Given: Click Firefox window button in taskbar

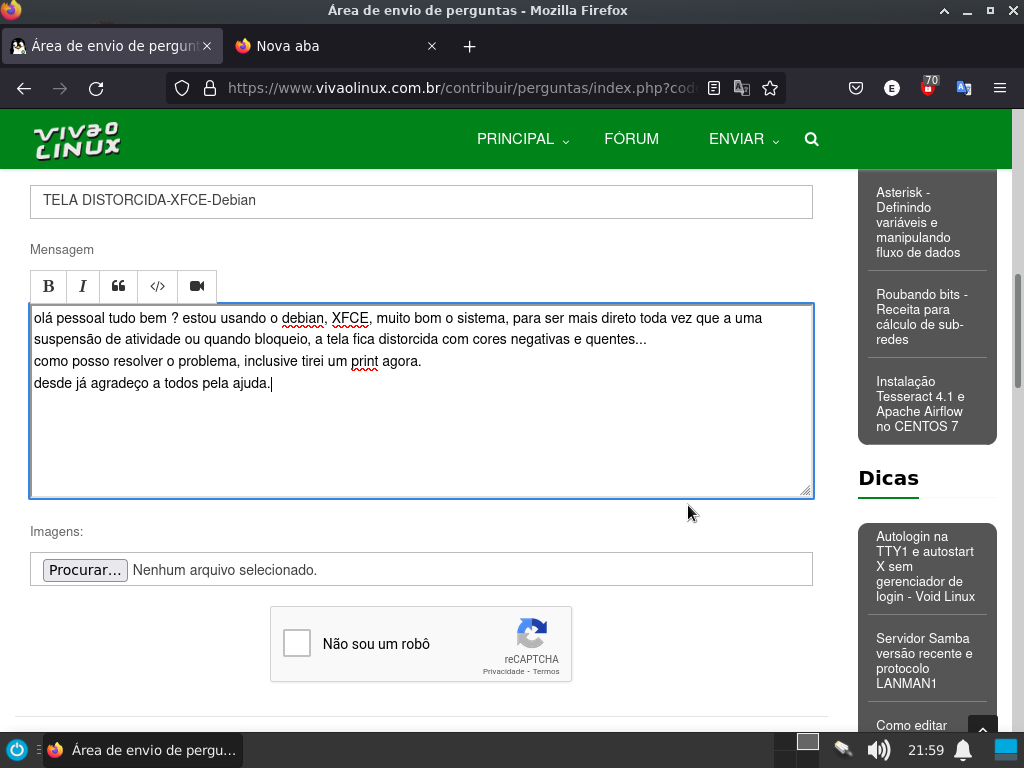Looking at the screenshot, I should [144, 750].
